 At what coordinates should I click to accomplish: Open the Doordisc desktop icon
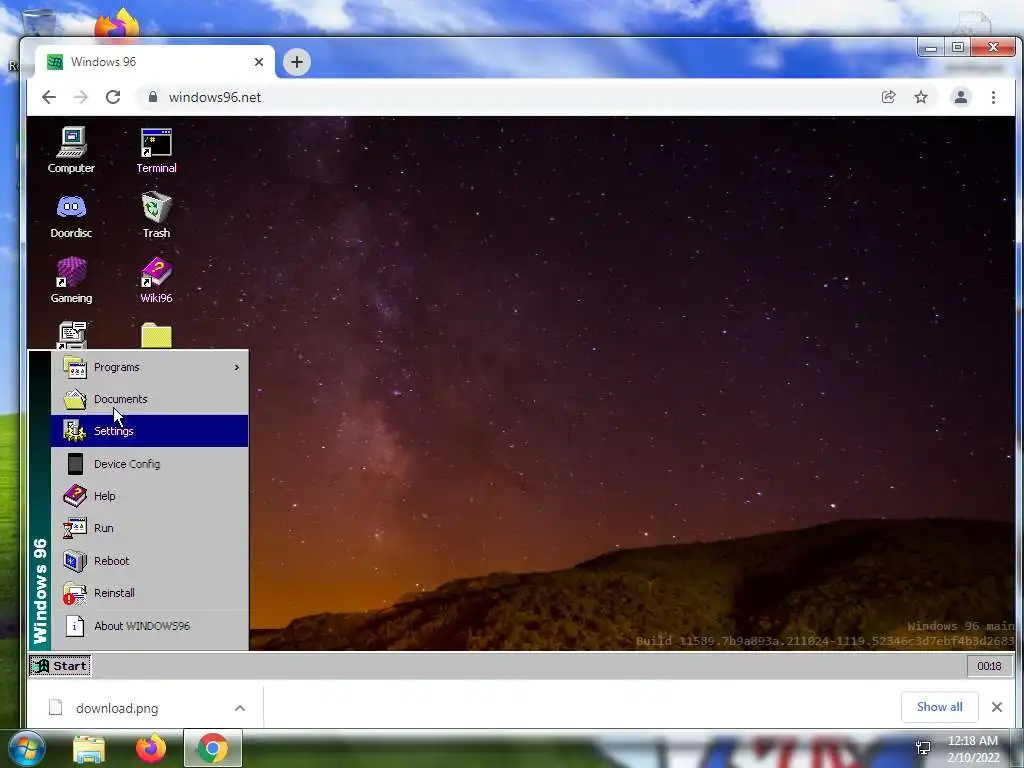71,216
